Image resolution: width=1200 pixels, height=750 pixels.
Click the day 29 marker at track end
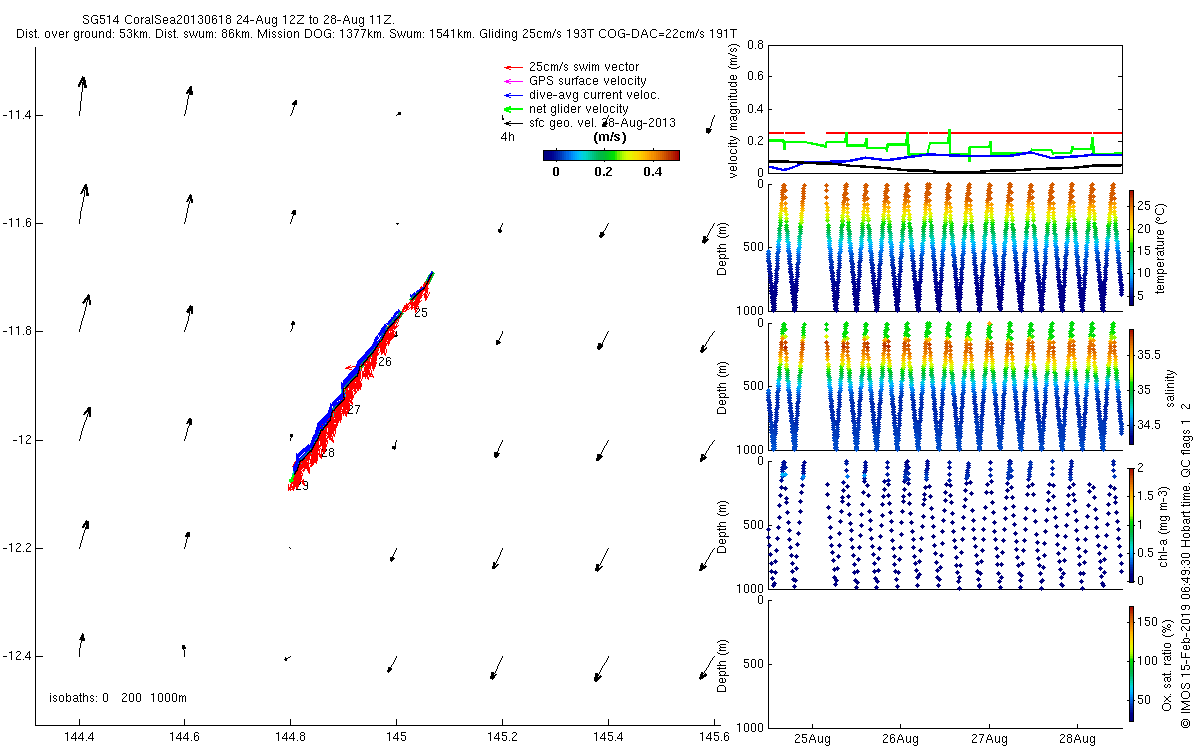click(x=301, y=486)
